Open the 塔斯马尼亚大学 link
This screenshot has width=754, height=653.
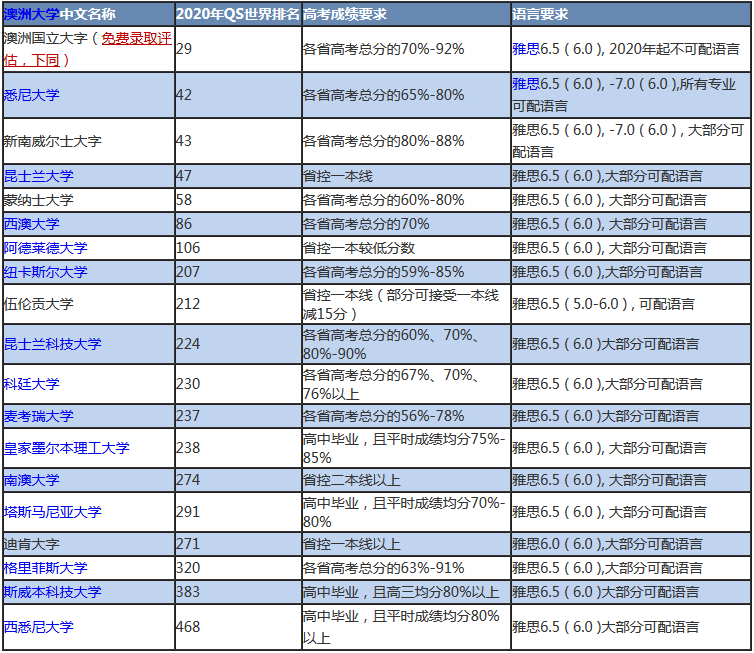click(52, 512)
